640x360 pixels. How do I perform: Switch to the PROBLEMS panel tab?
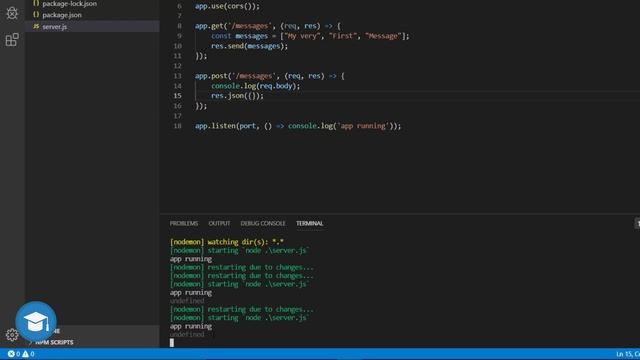[184, 223]
